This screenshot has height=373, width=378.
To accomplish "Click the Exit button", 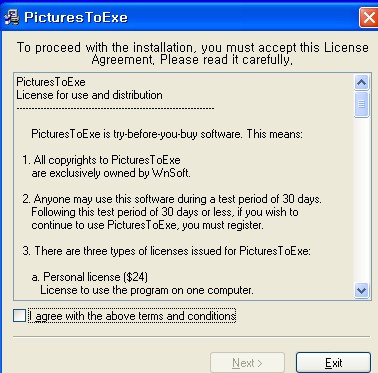I will pyautogui.click(x=333, y=363).
